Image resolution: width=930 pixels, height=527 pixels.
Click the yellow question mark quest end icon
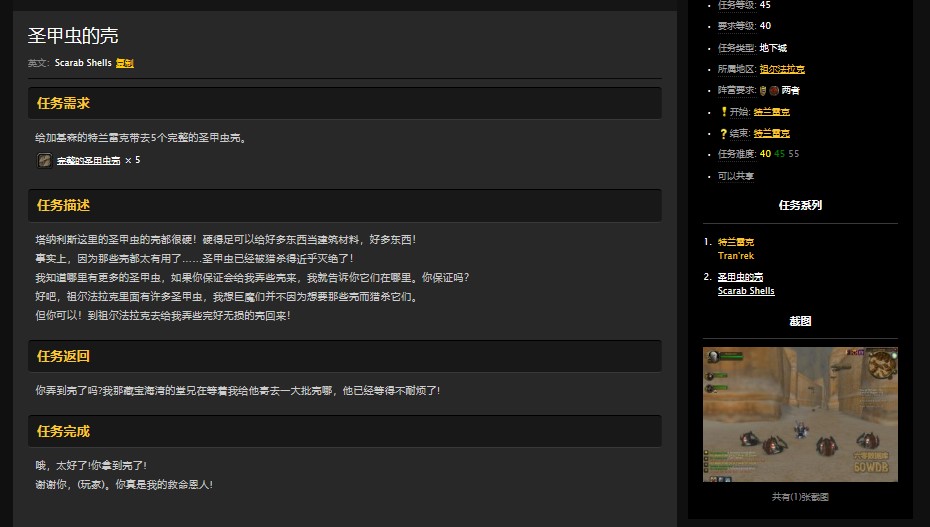pyautogui.click(x=724, y=133)
